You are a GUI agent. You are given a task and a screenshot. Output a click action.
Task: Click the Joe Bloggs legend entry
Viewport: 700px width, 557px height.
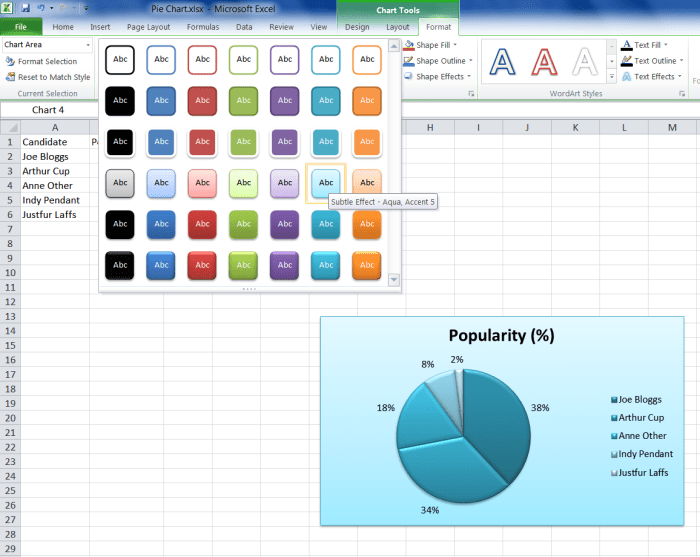coord(636,399)
